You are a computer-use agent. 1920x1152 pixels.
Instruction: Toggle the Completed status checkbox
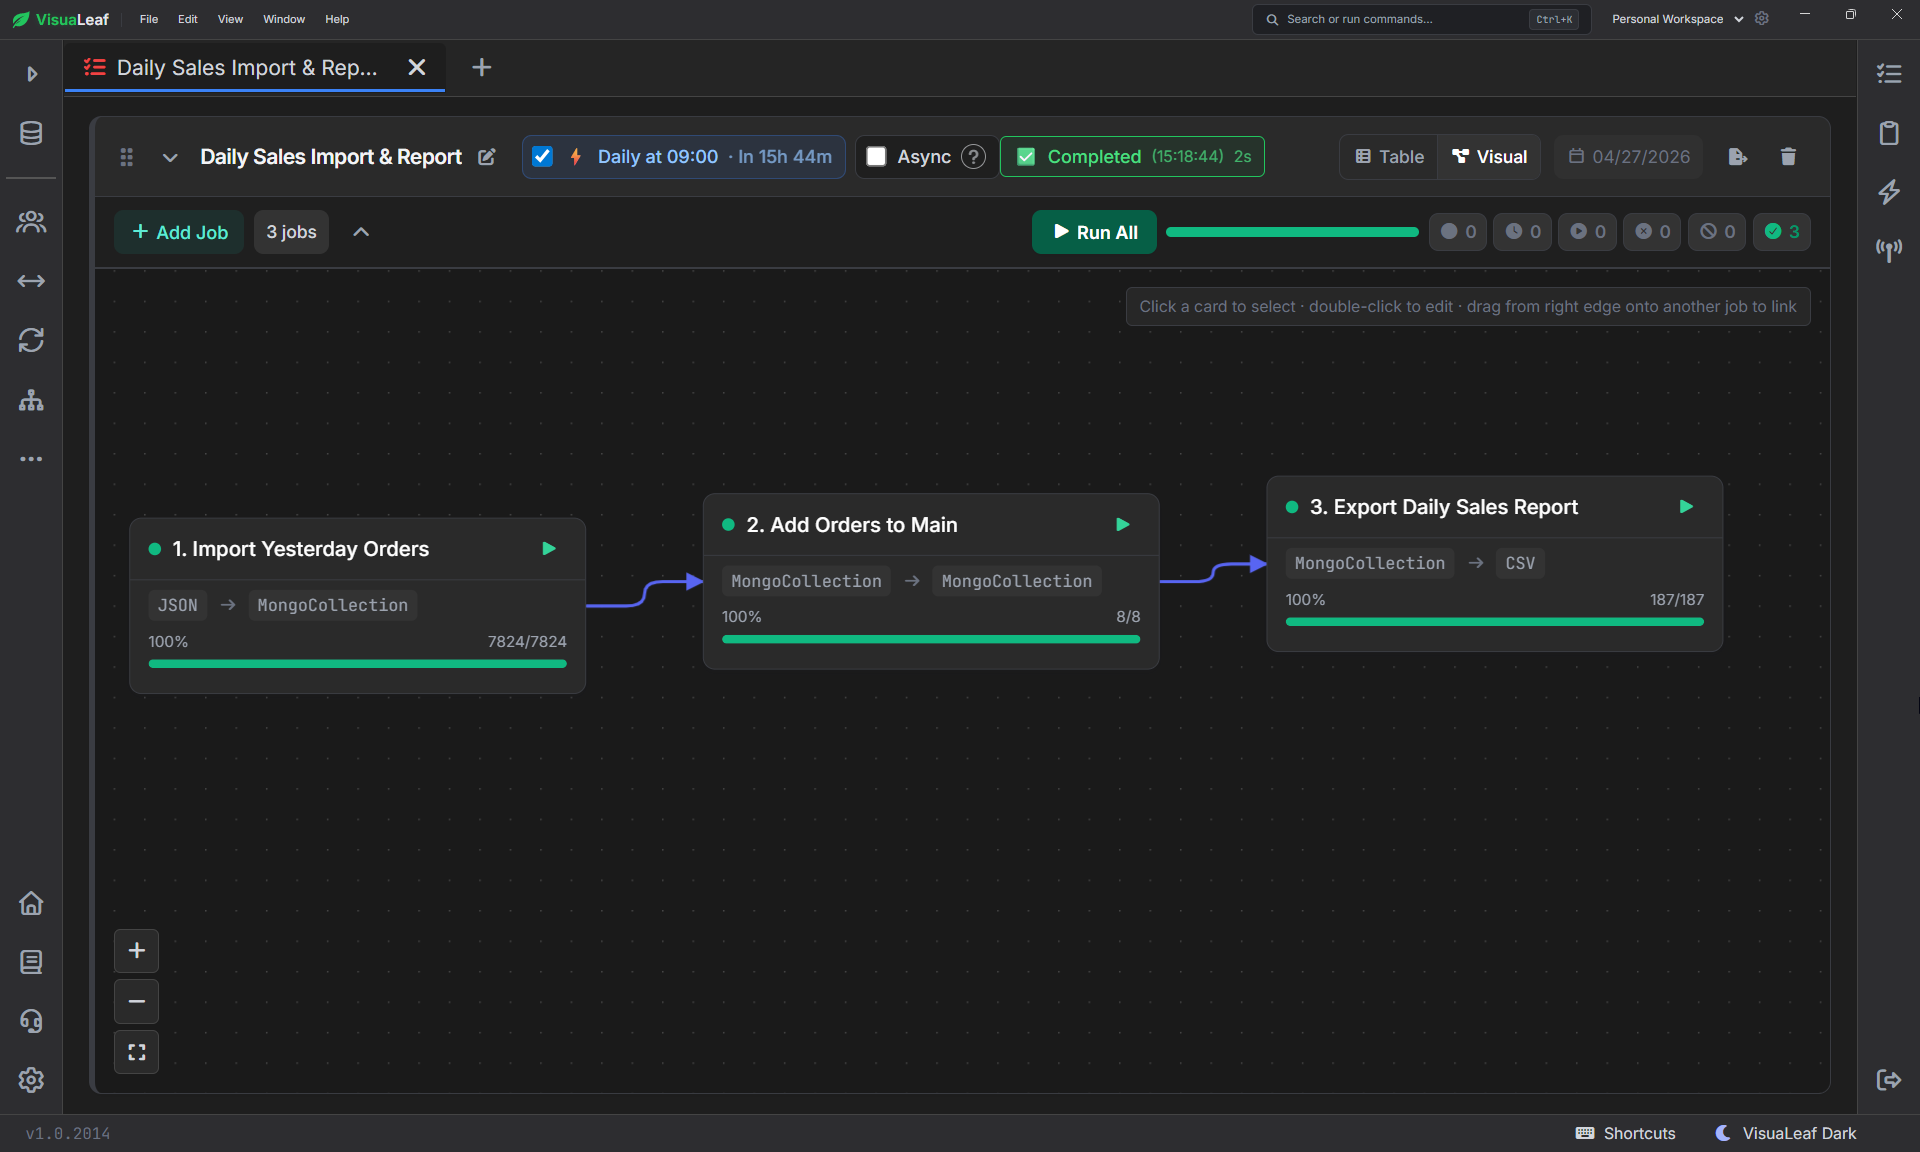tap(1026, 157)
